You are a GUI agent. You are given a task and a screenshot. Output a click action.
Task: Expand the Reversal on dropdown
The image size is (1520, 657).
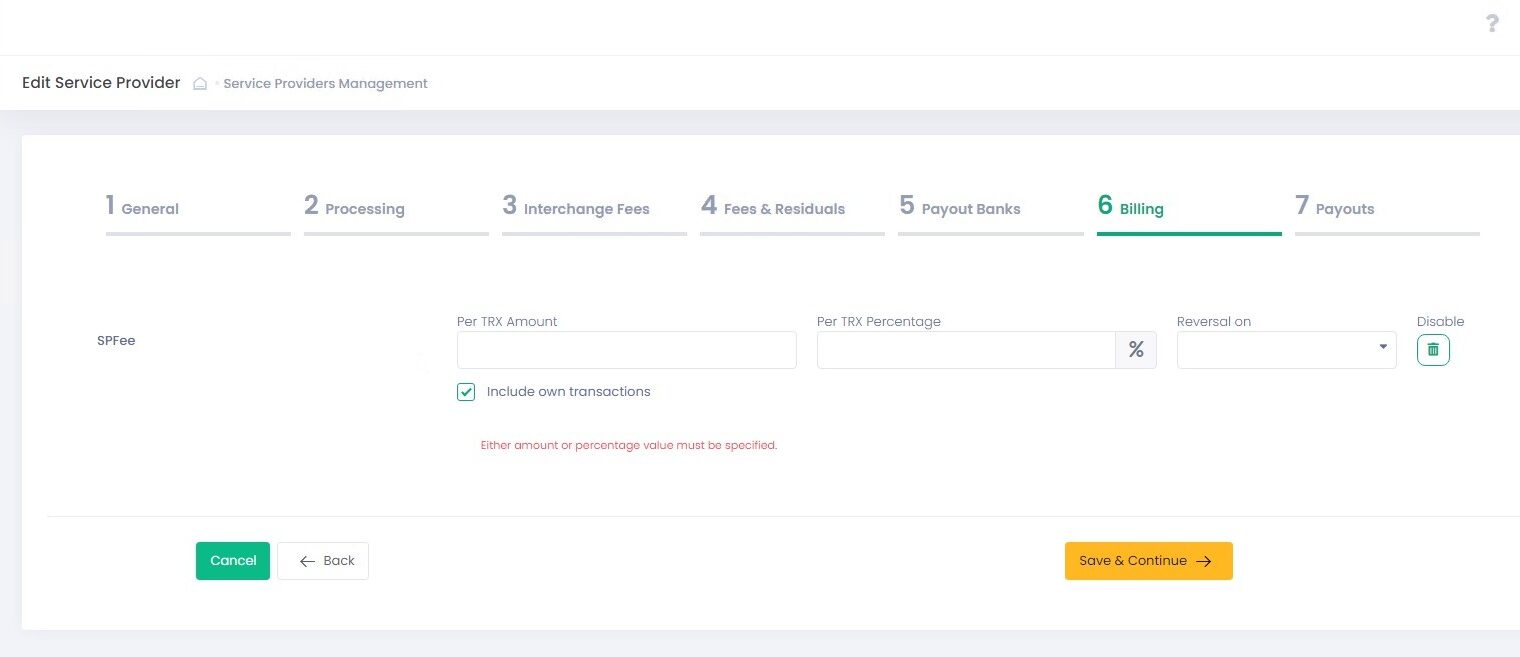click(1286, 350)
